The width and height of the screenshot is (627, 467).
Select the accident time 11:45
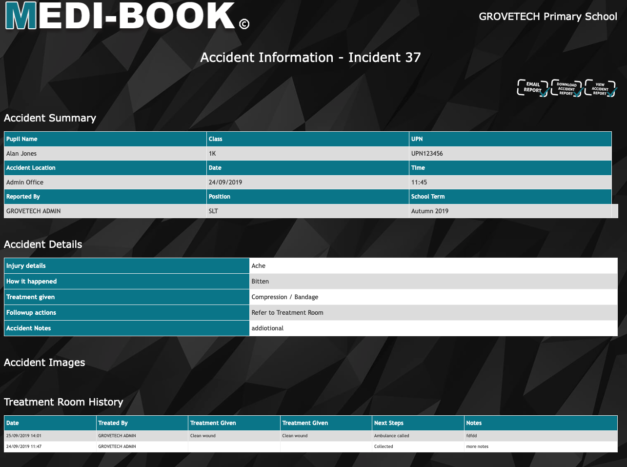coord(420,183)
